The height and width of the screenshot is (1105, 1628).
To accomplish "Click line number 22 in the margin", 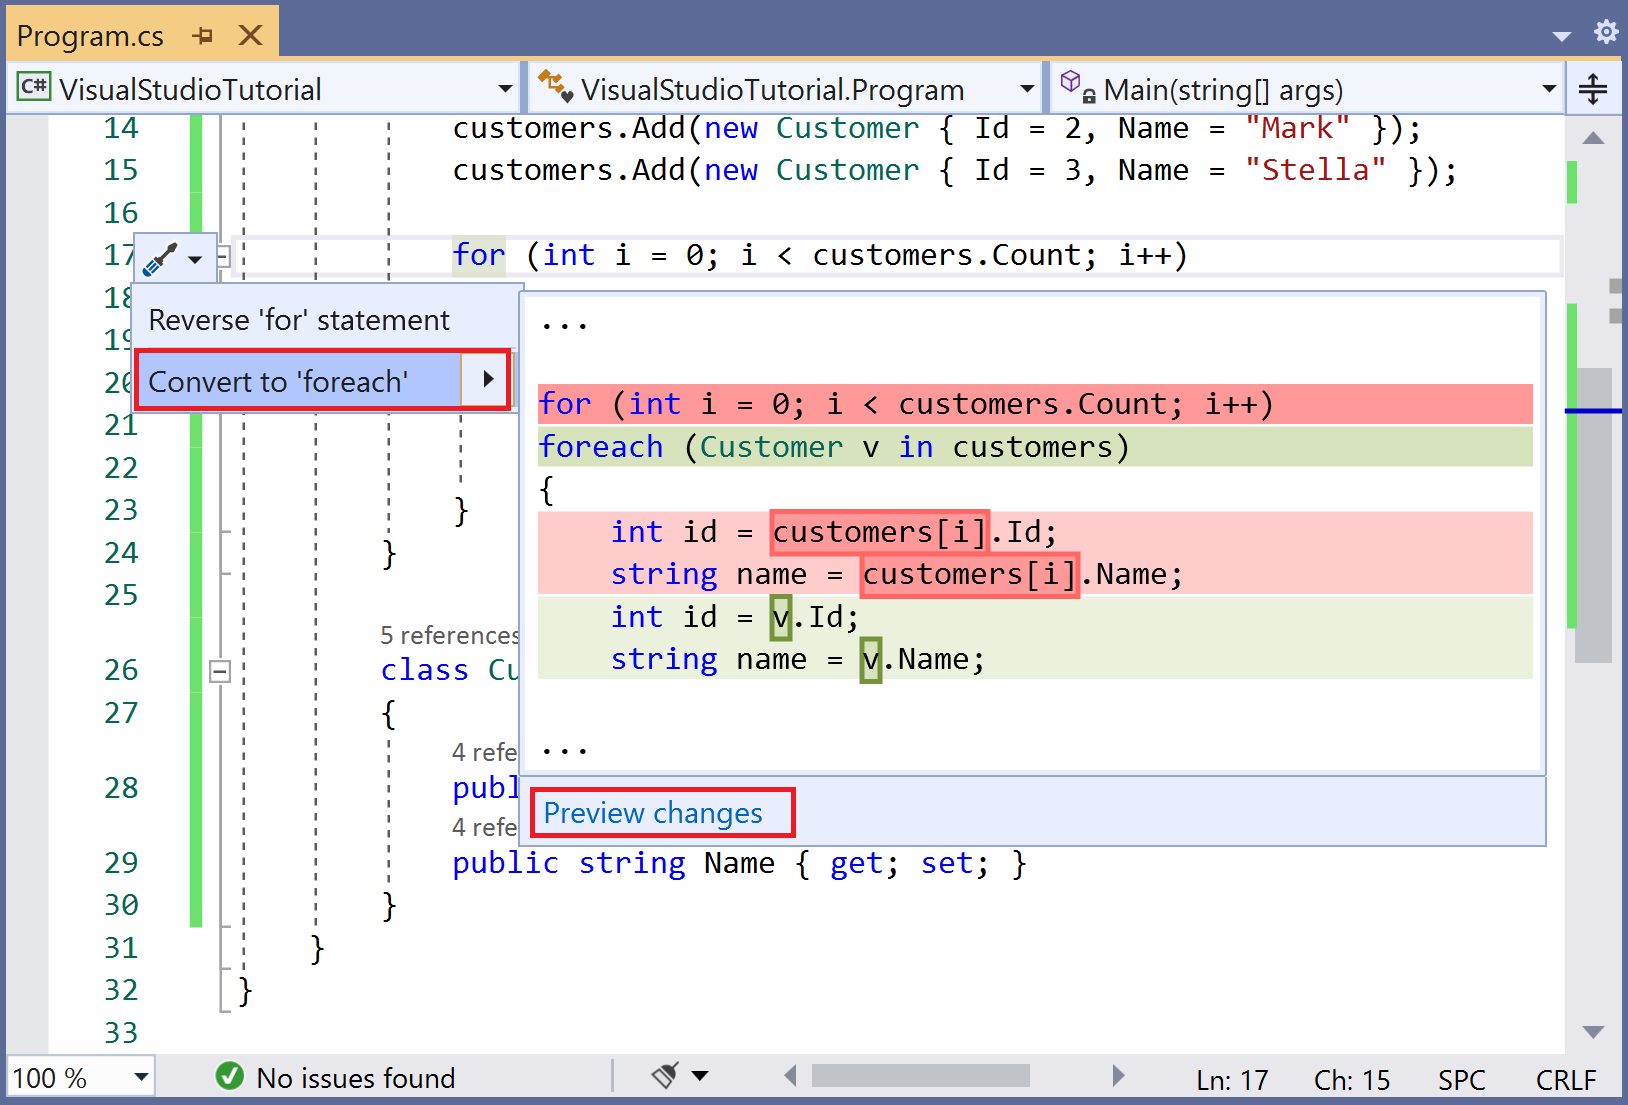I will [121, 468].
